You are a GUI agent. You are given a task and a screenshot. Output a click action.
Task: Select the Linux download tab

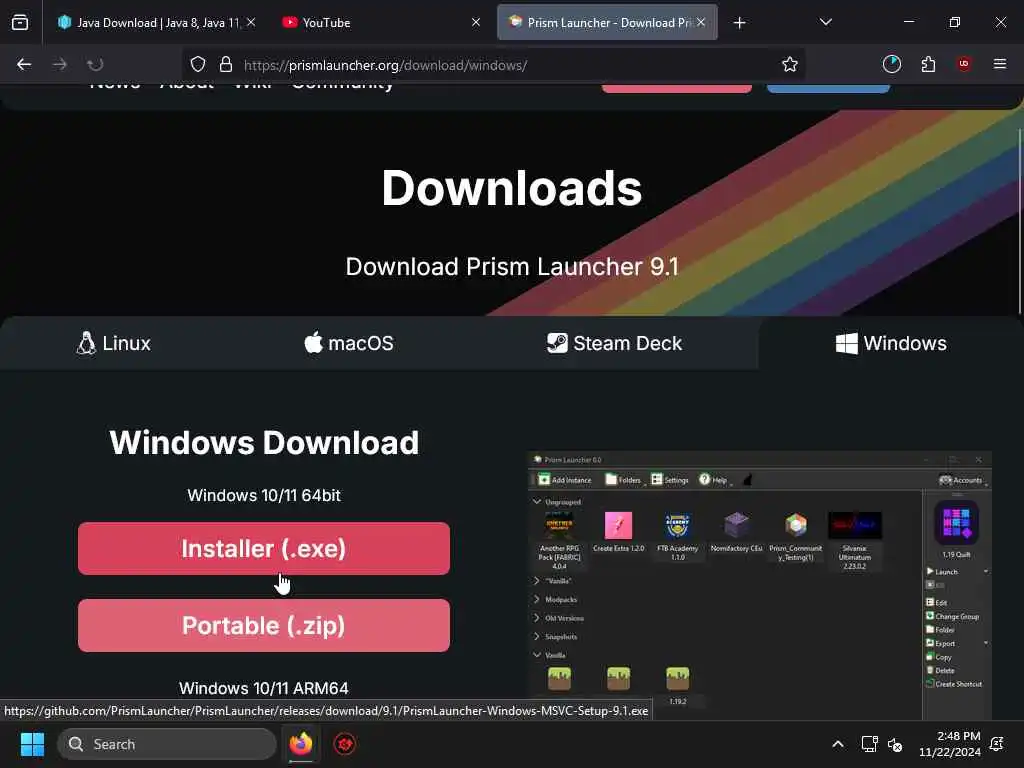(x=114, y=343)
